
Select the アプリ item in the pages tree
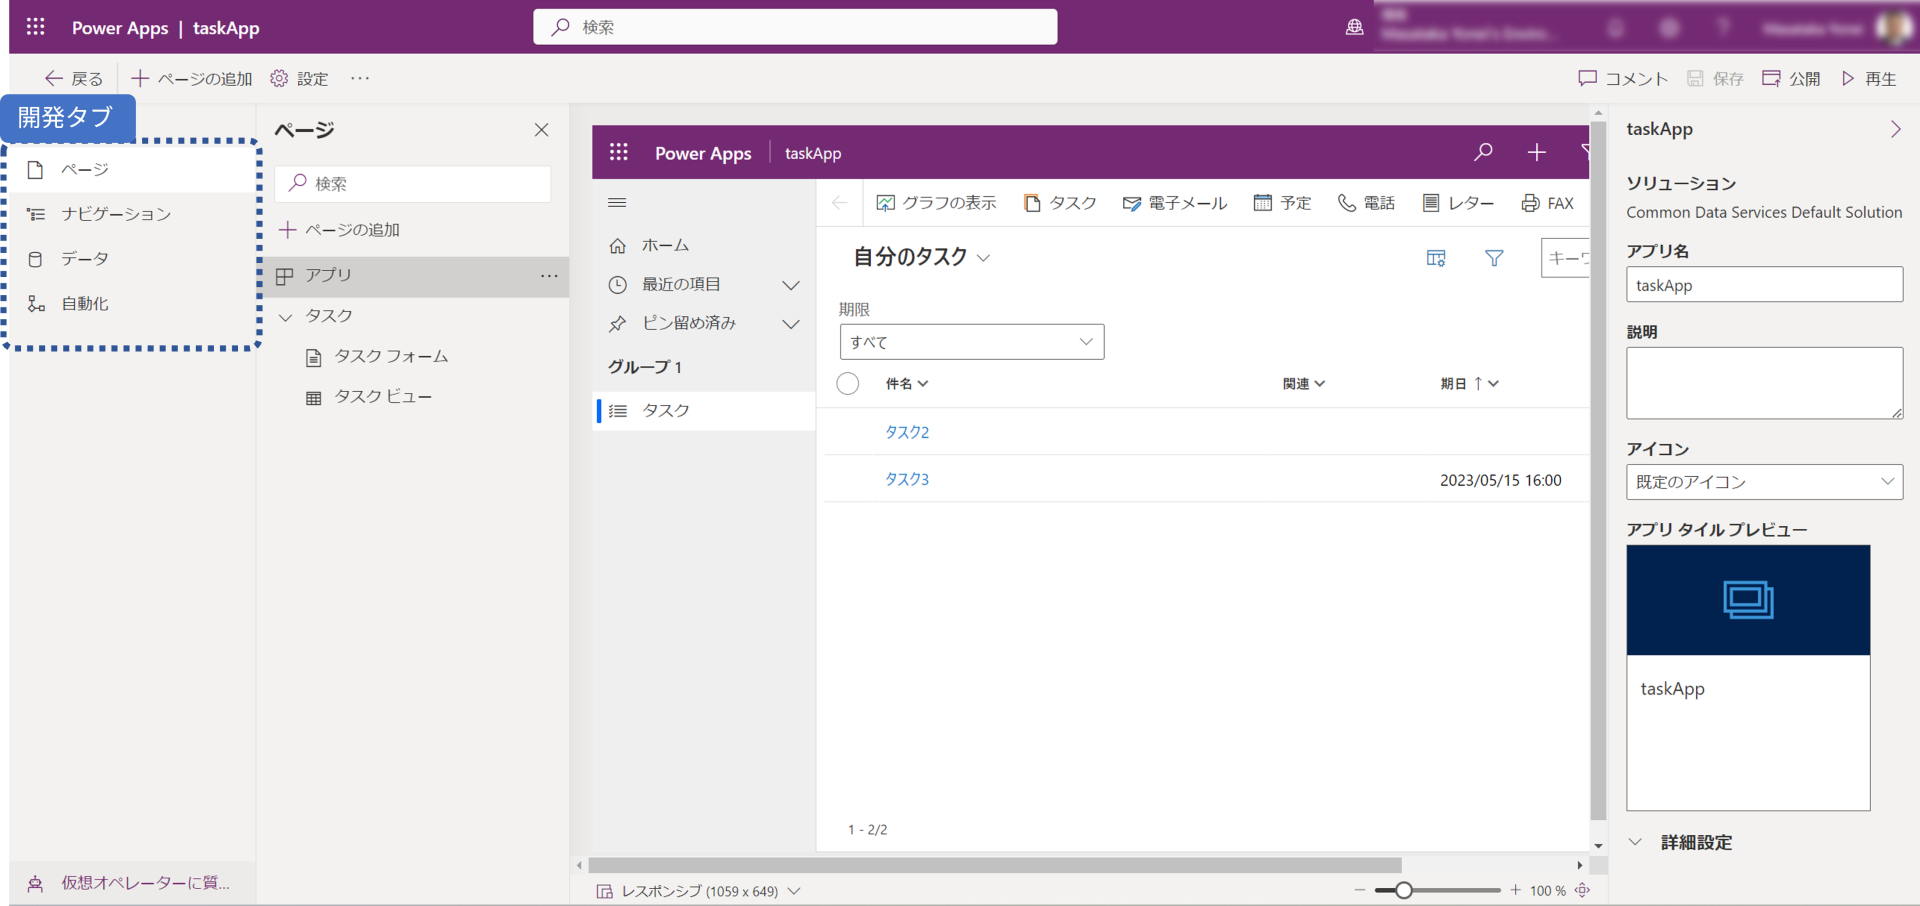(413, 276)
